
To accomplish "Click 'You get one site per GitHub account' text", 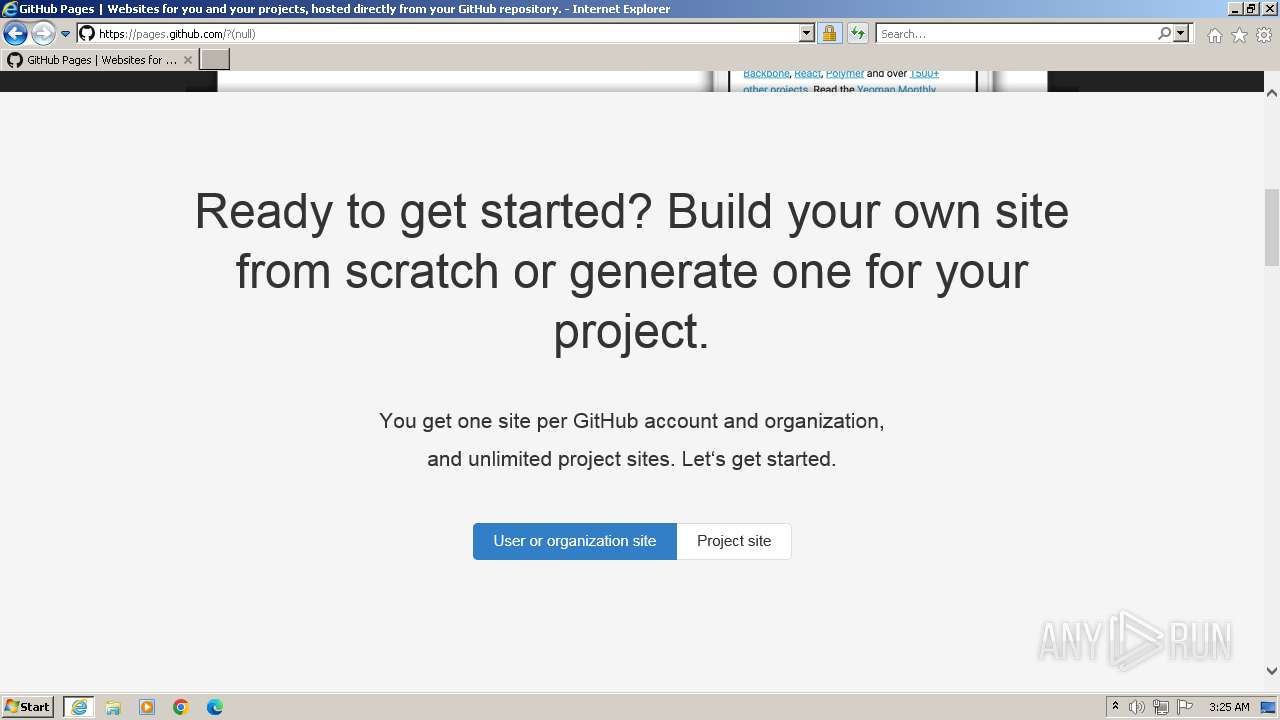I will 632,421.
